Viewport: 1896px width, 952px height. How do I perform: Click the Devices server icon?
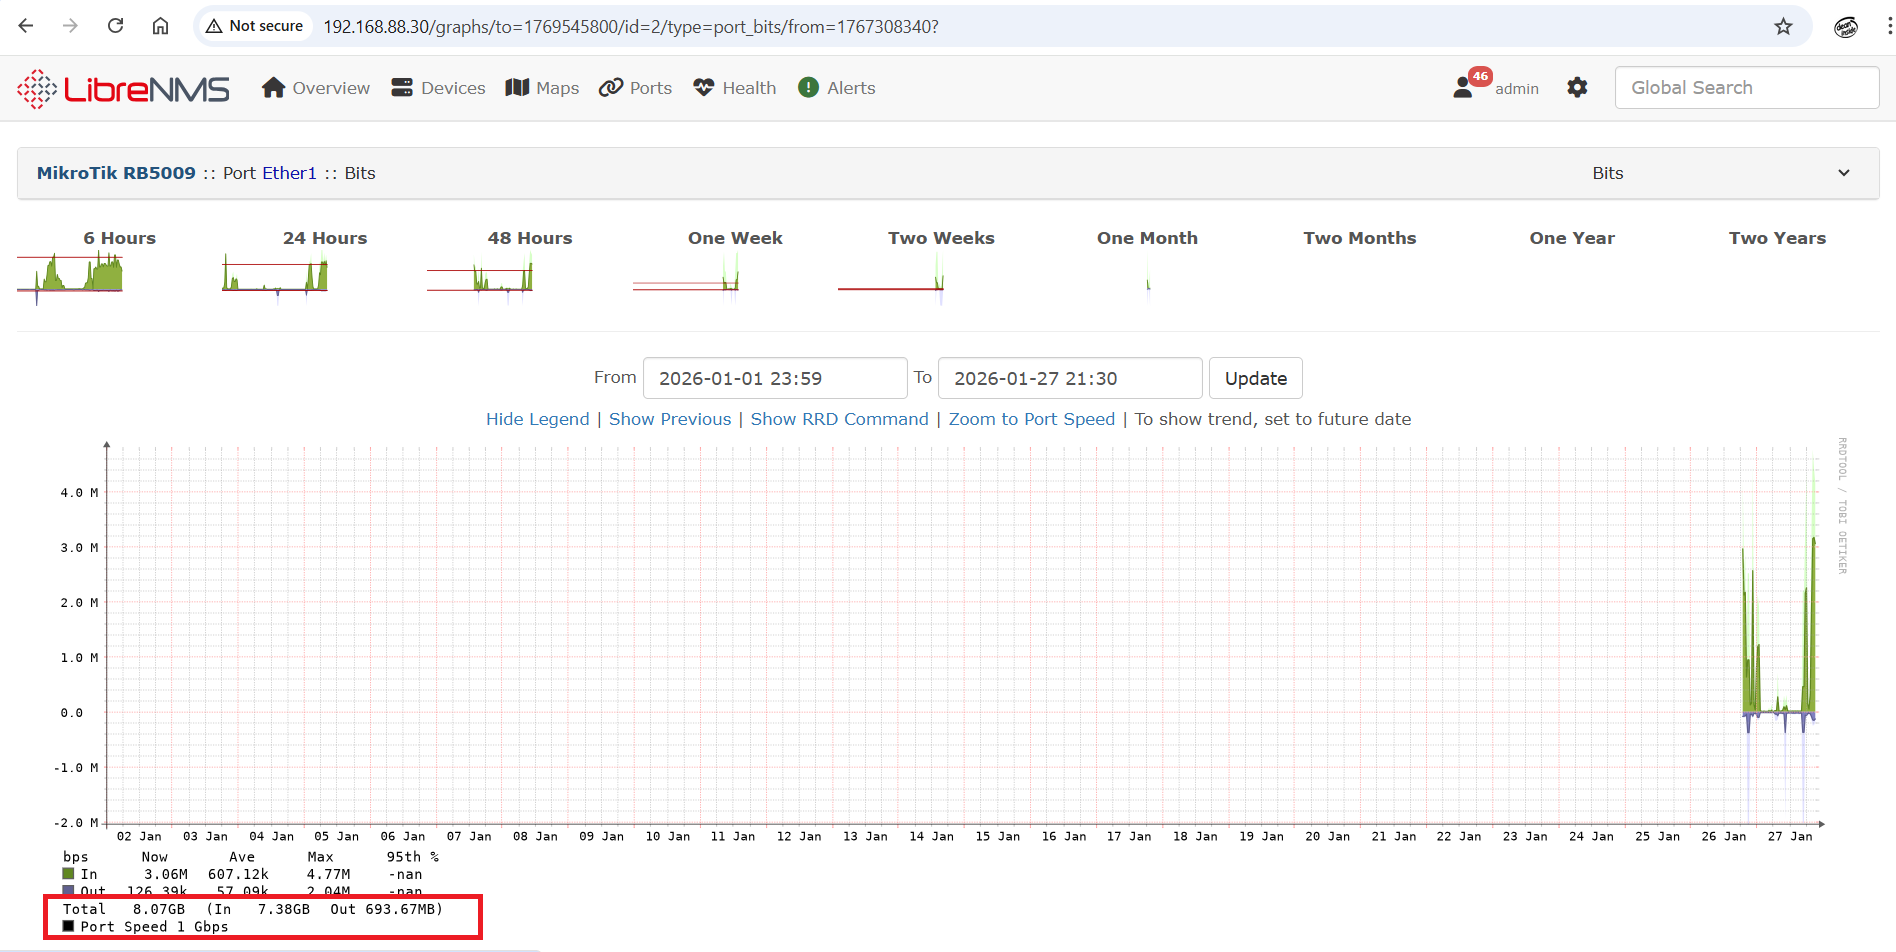[402, 88]
